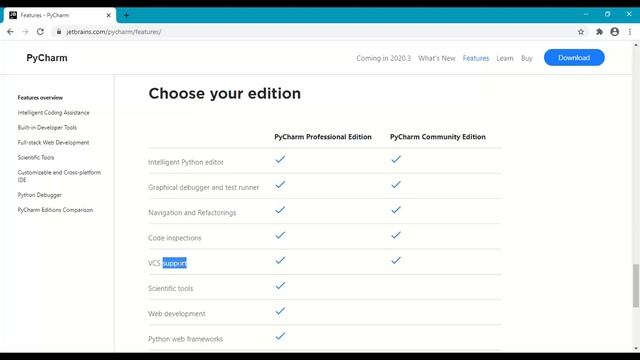The height and width of the screenshot is (360, 640).
Task: Click the page vertical scrollbar thumb
Action: [636, 285]
